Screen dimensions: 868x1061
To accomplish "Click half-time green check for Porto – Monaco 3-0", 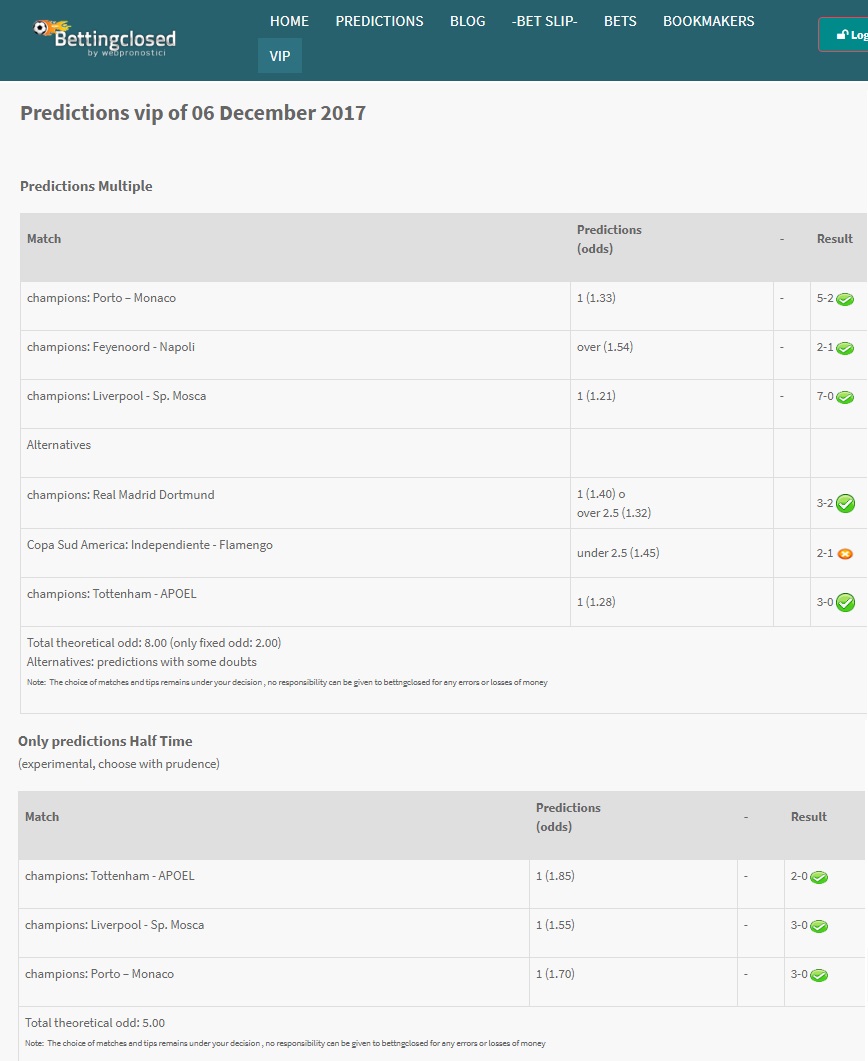I will coord(819,975).
